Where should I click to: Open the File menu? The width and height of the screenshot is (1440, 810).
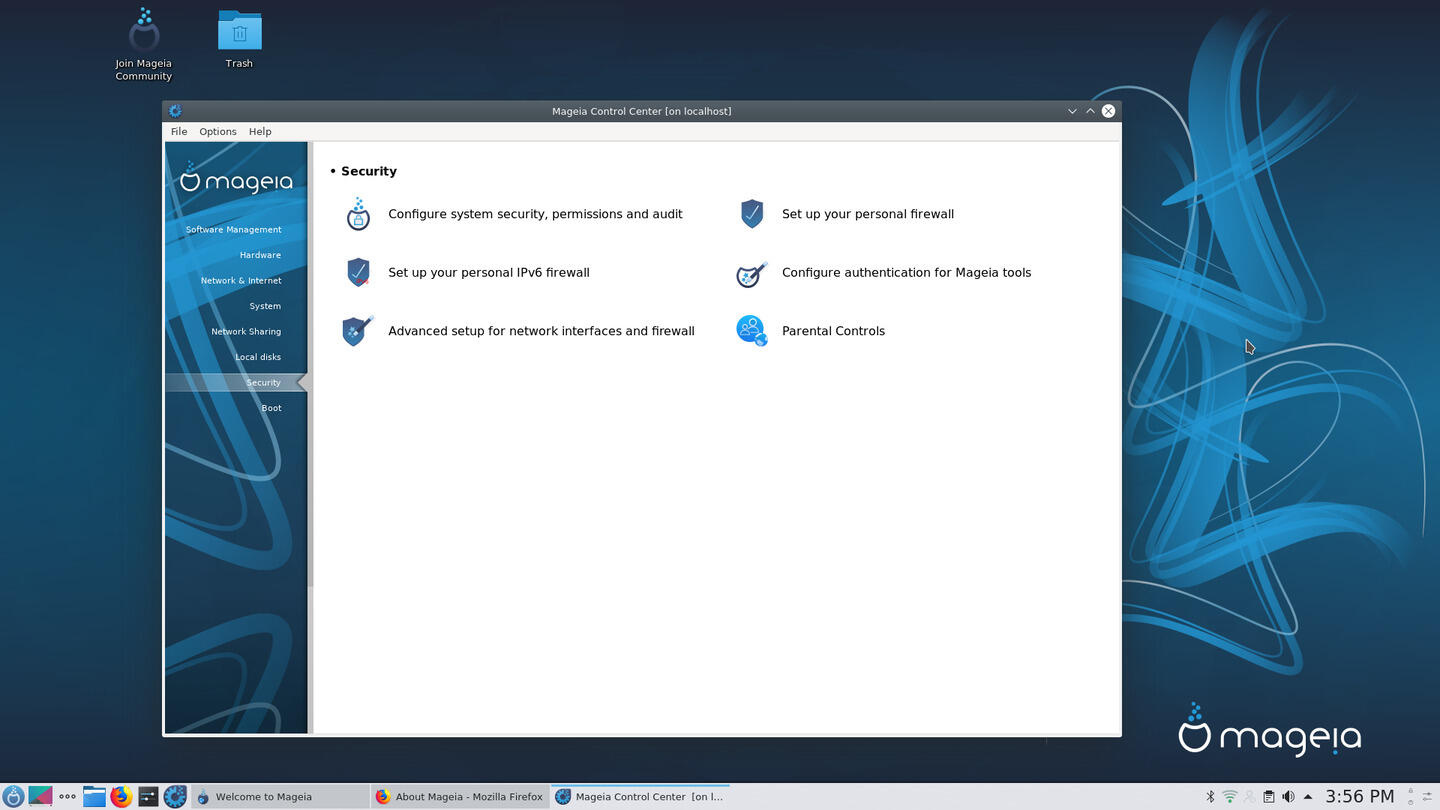point(179,132)
